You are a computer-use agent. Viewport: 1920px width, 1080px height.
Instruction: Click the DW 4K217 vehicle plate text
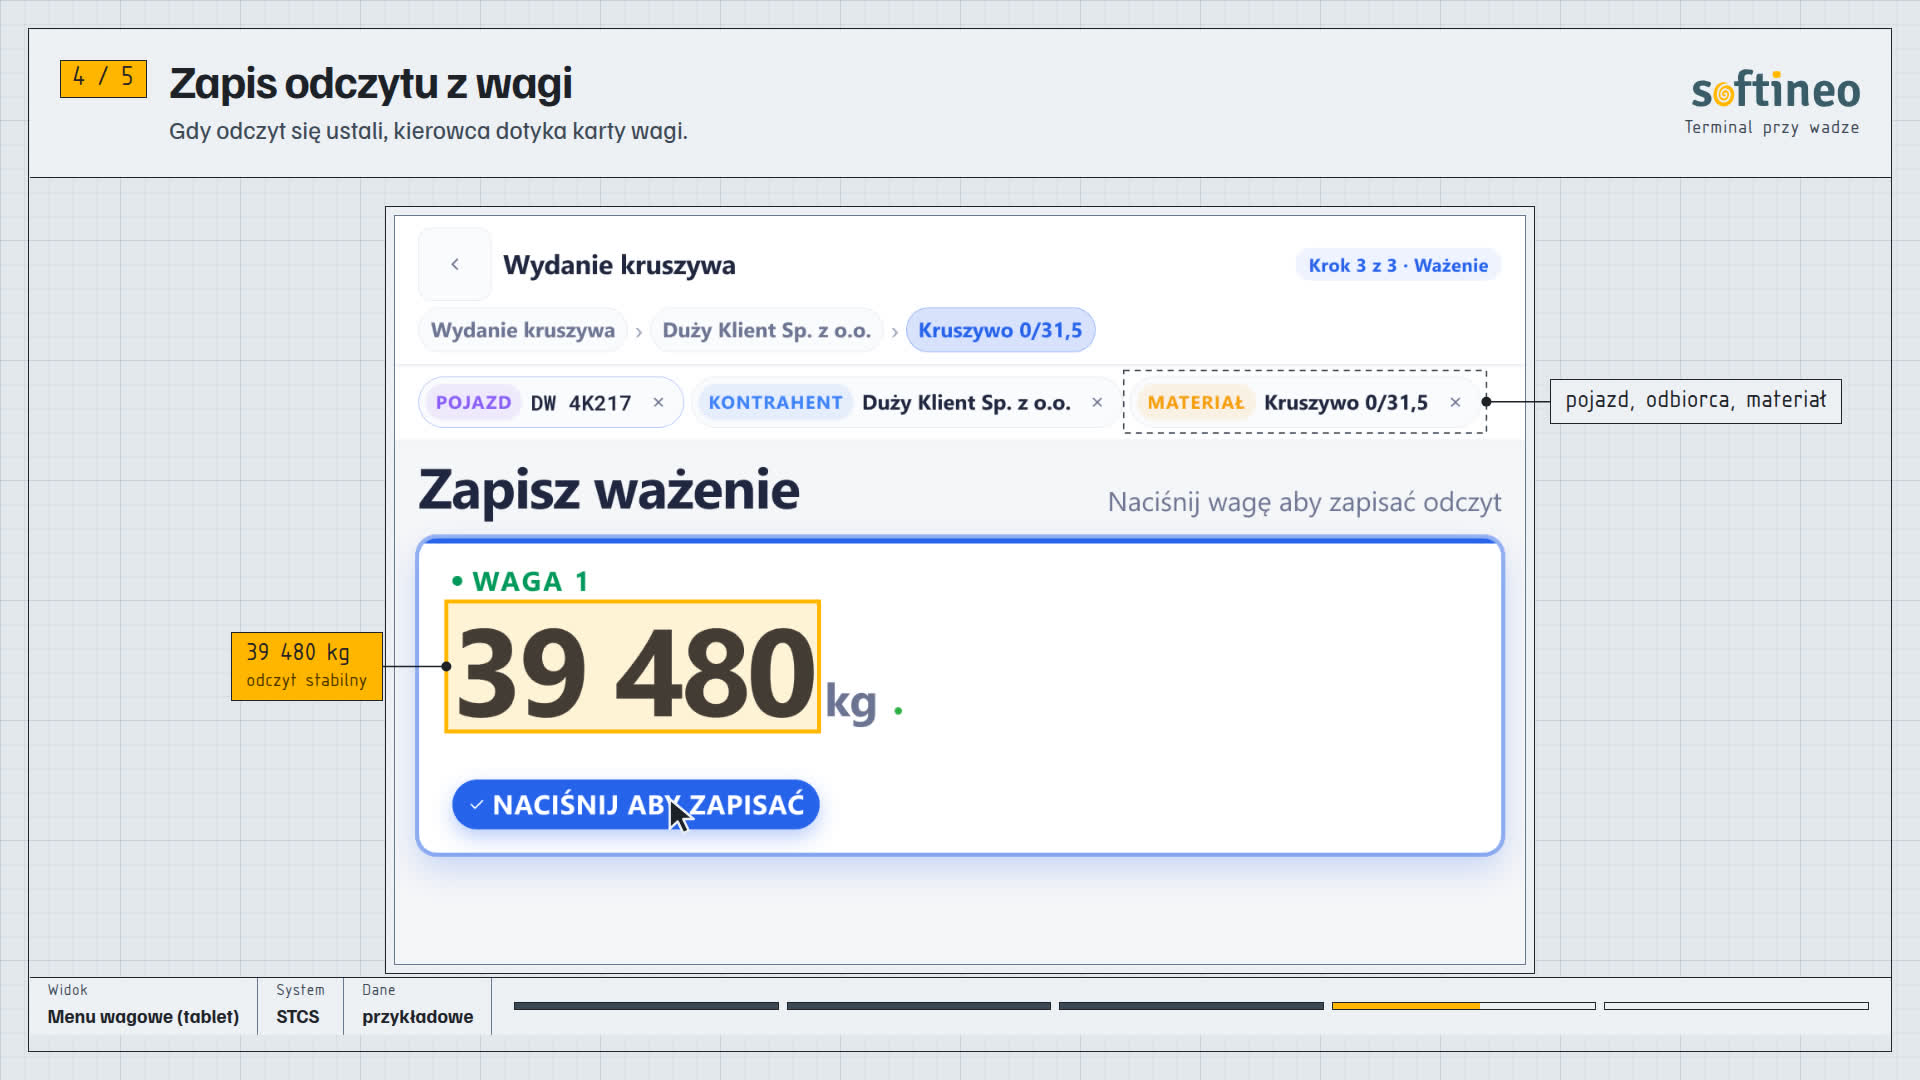point(581,403)
